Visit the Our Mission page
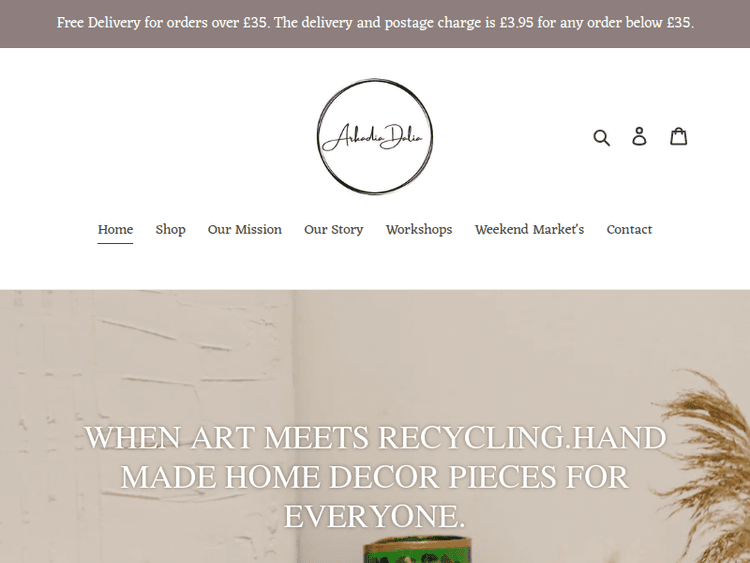The width and height of the screenshot is (750, 563). [244, 230]
